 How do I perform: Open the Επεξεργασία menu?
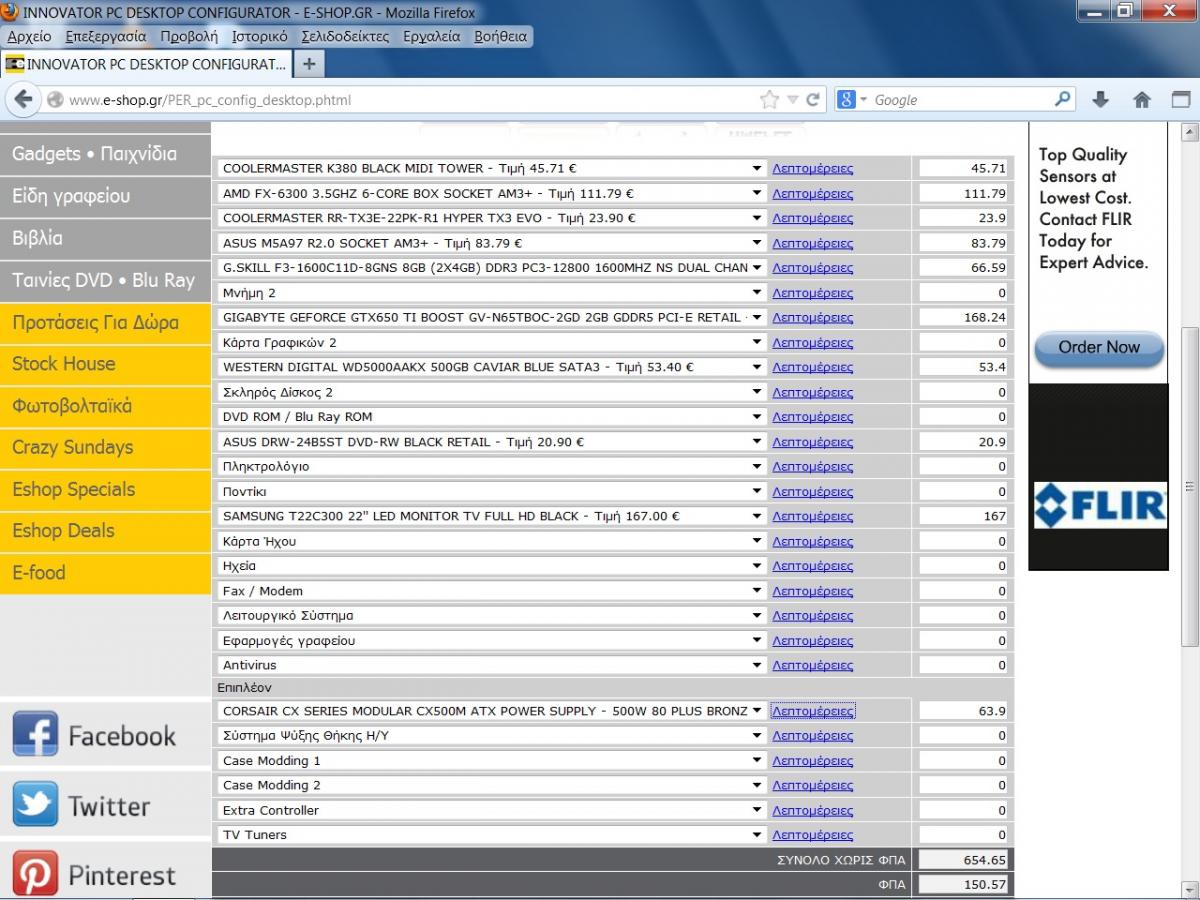[x=105, y=36]
